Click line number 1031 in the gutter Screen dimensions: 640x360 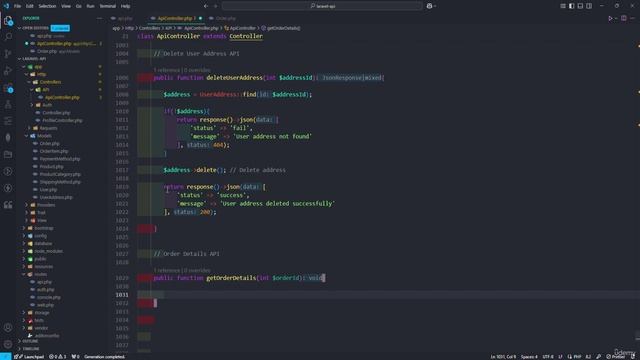(x=122, y=295)
